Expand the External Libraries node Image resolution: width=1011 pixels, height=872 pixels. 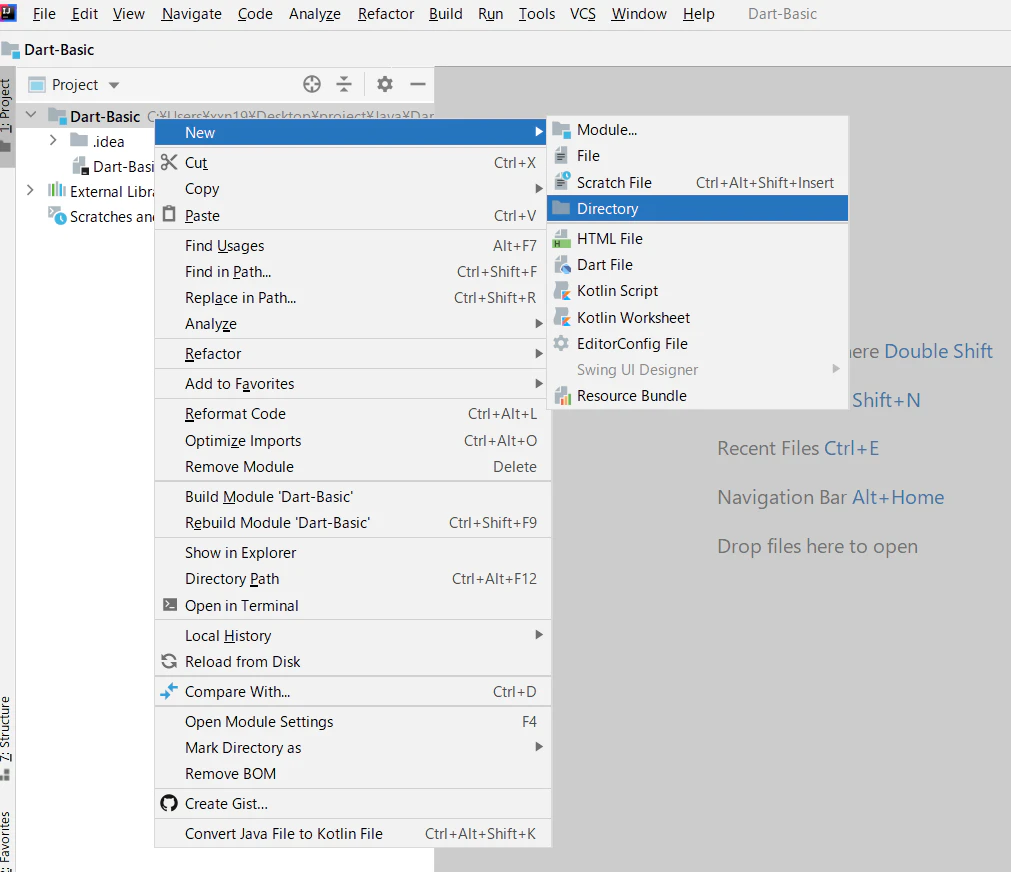click(x=30, y=190)
